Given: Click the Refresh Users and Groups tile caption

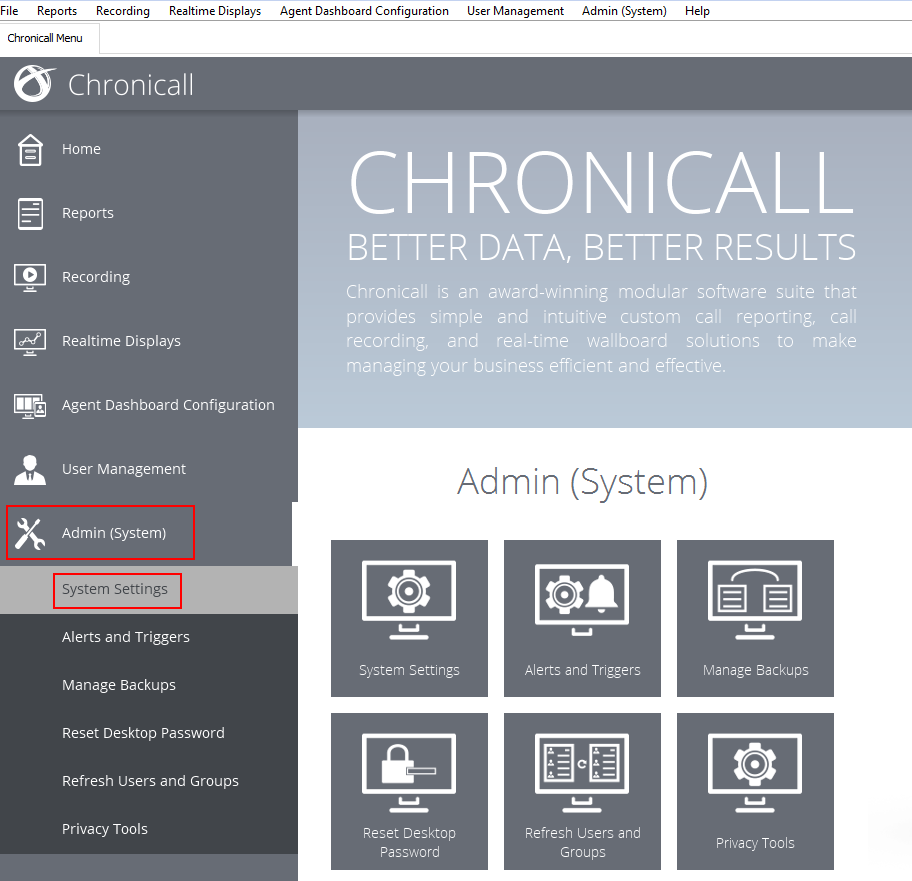Looking at the screenshot, I should [582, 842].
